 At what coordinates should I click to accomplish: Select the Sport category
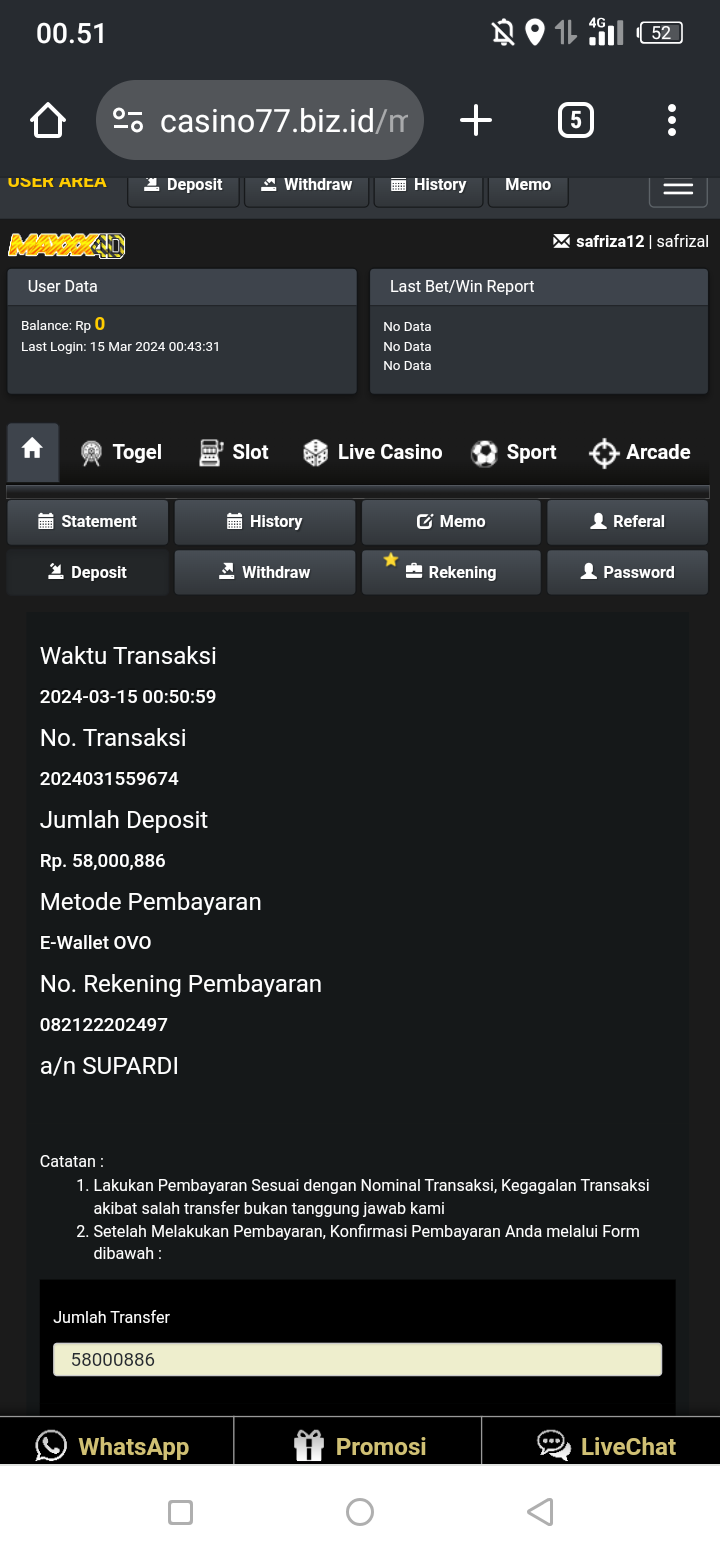point(514,453)
